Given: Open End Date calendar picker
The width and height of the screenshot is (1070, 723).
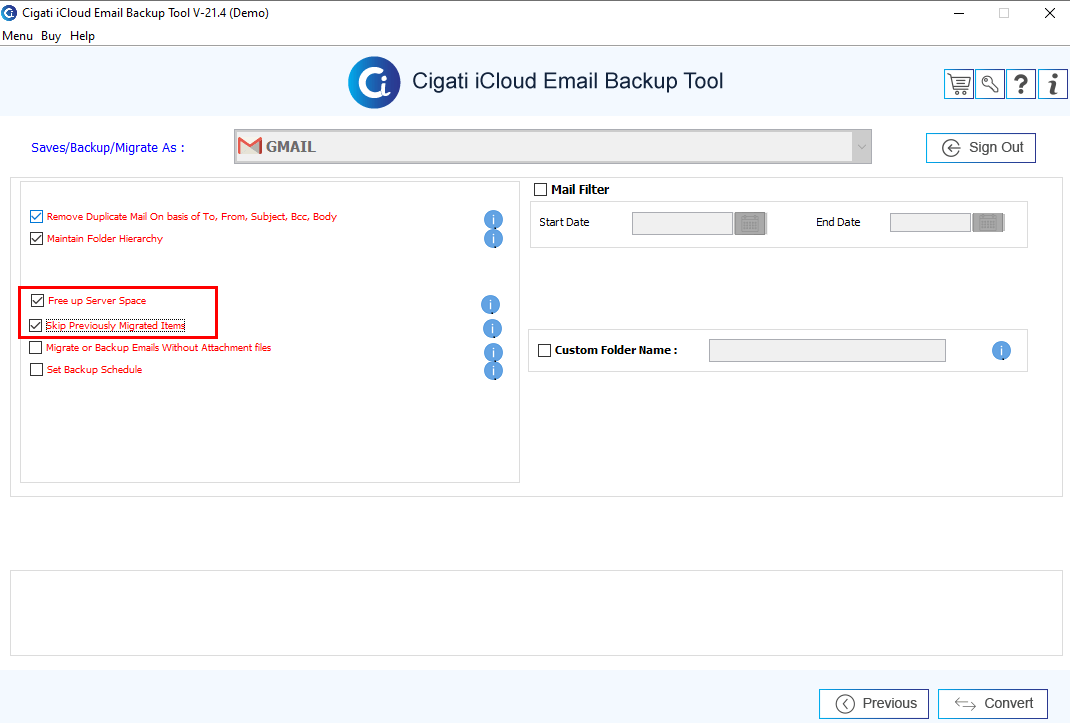Looking at the screenshot, I should 987,223.
